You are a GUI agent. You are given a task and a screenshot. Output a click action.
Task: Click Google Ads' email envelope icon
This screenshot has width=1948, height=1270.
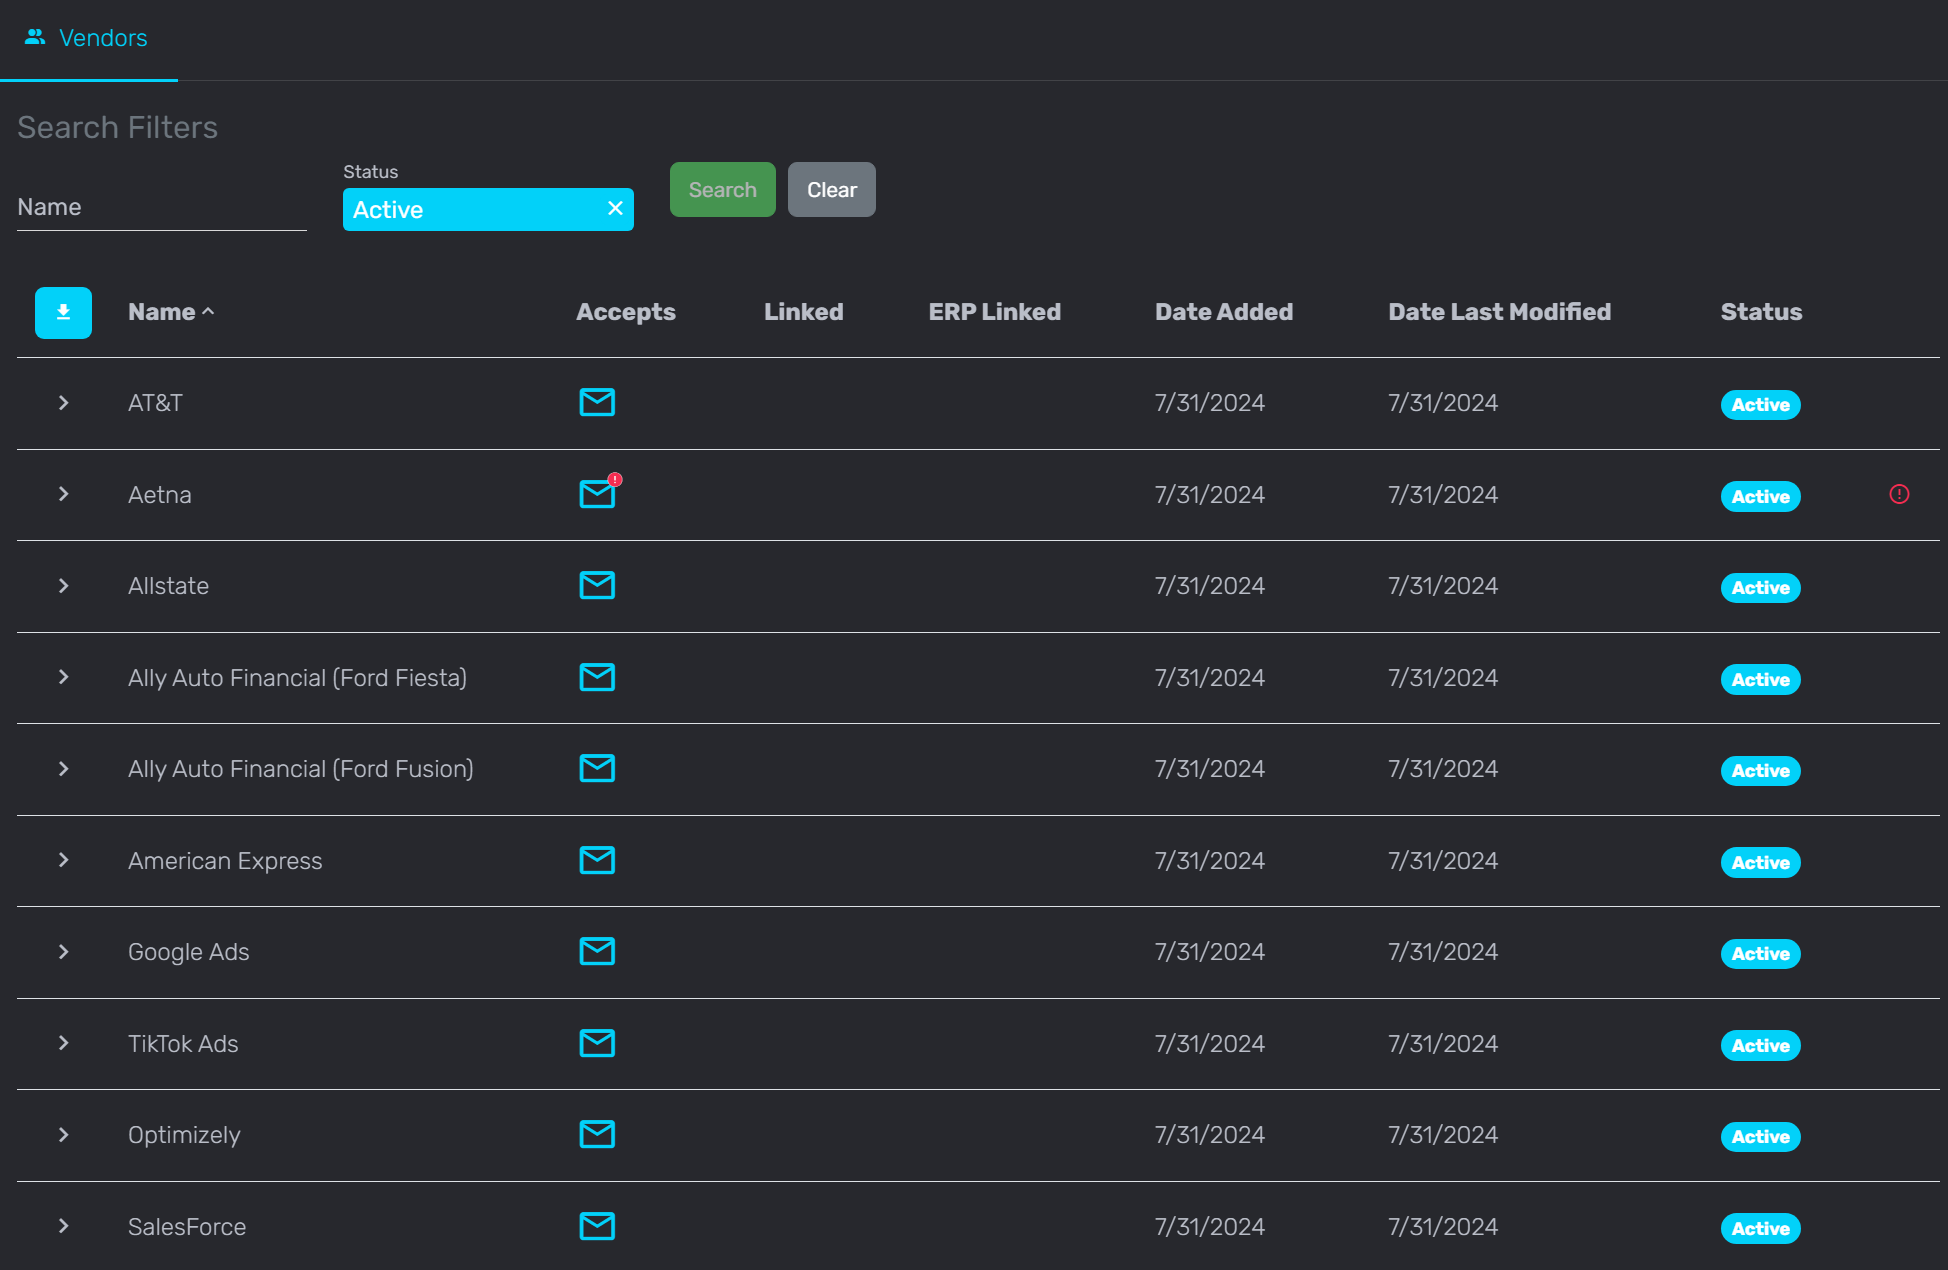(597, 951)
